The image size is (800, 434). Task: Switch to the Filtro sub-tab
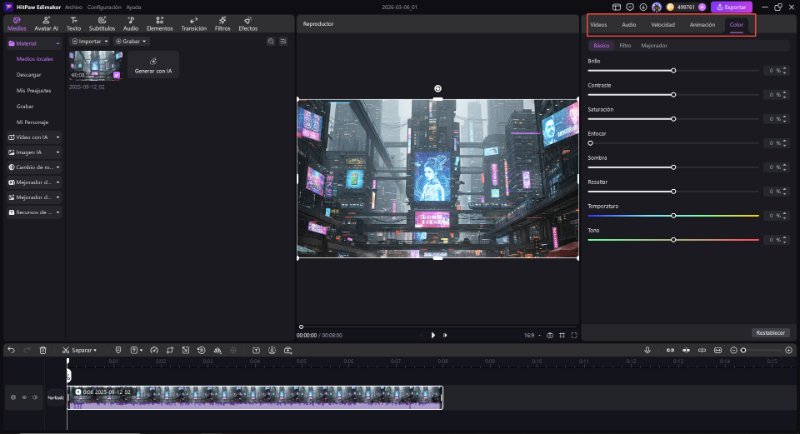click(x=625, y=45)
